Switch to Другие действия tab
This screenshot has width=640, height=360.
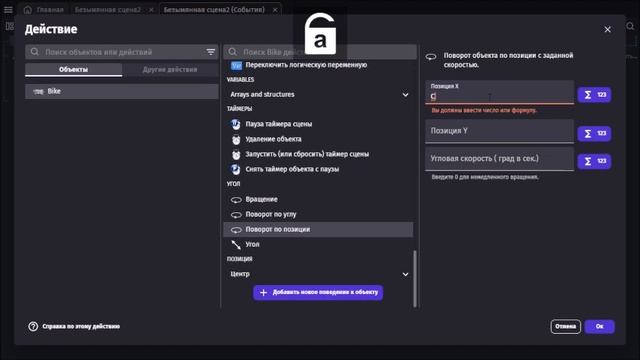pos(170,69)
